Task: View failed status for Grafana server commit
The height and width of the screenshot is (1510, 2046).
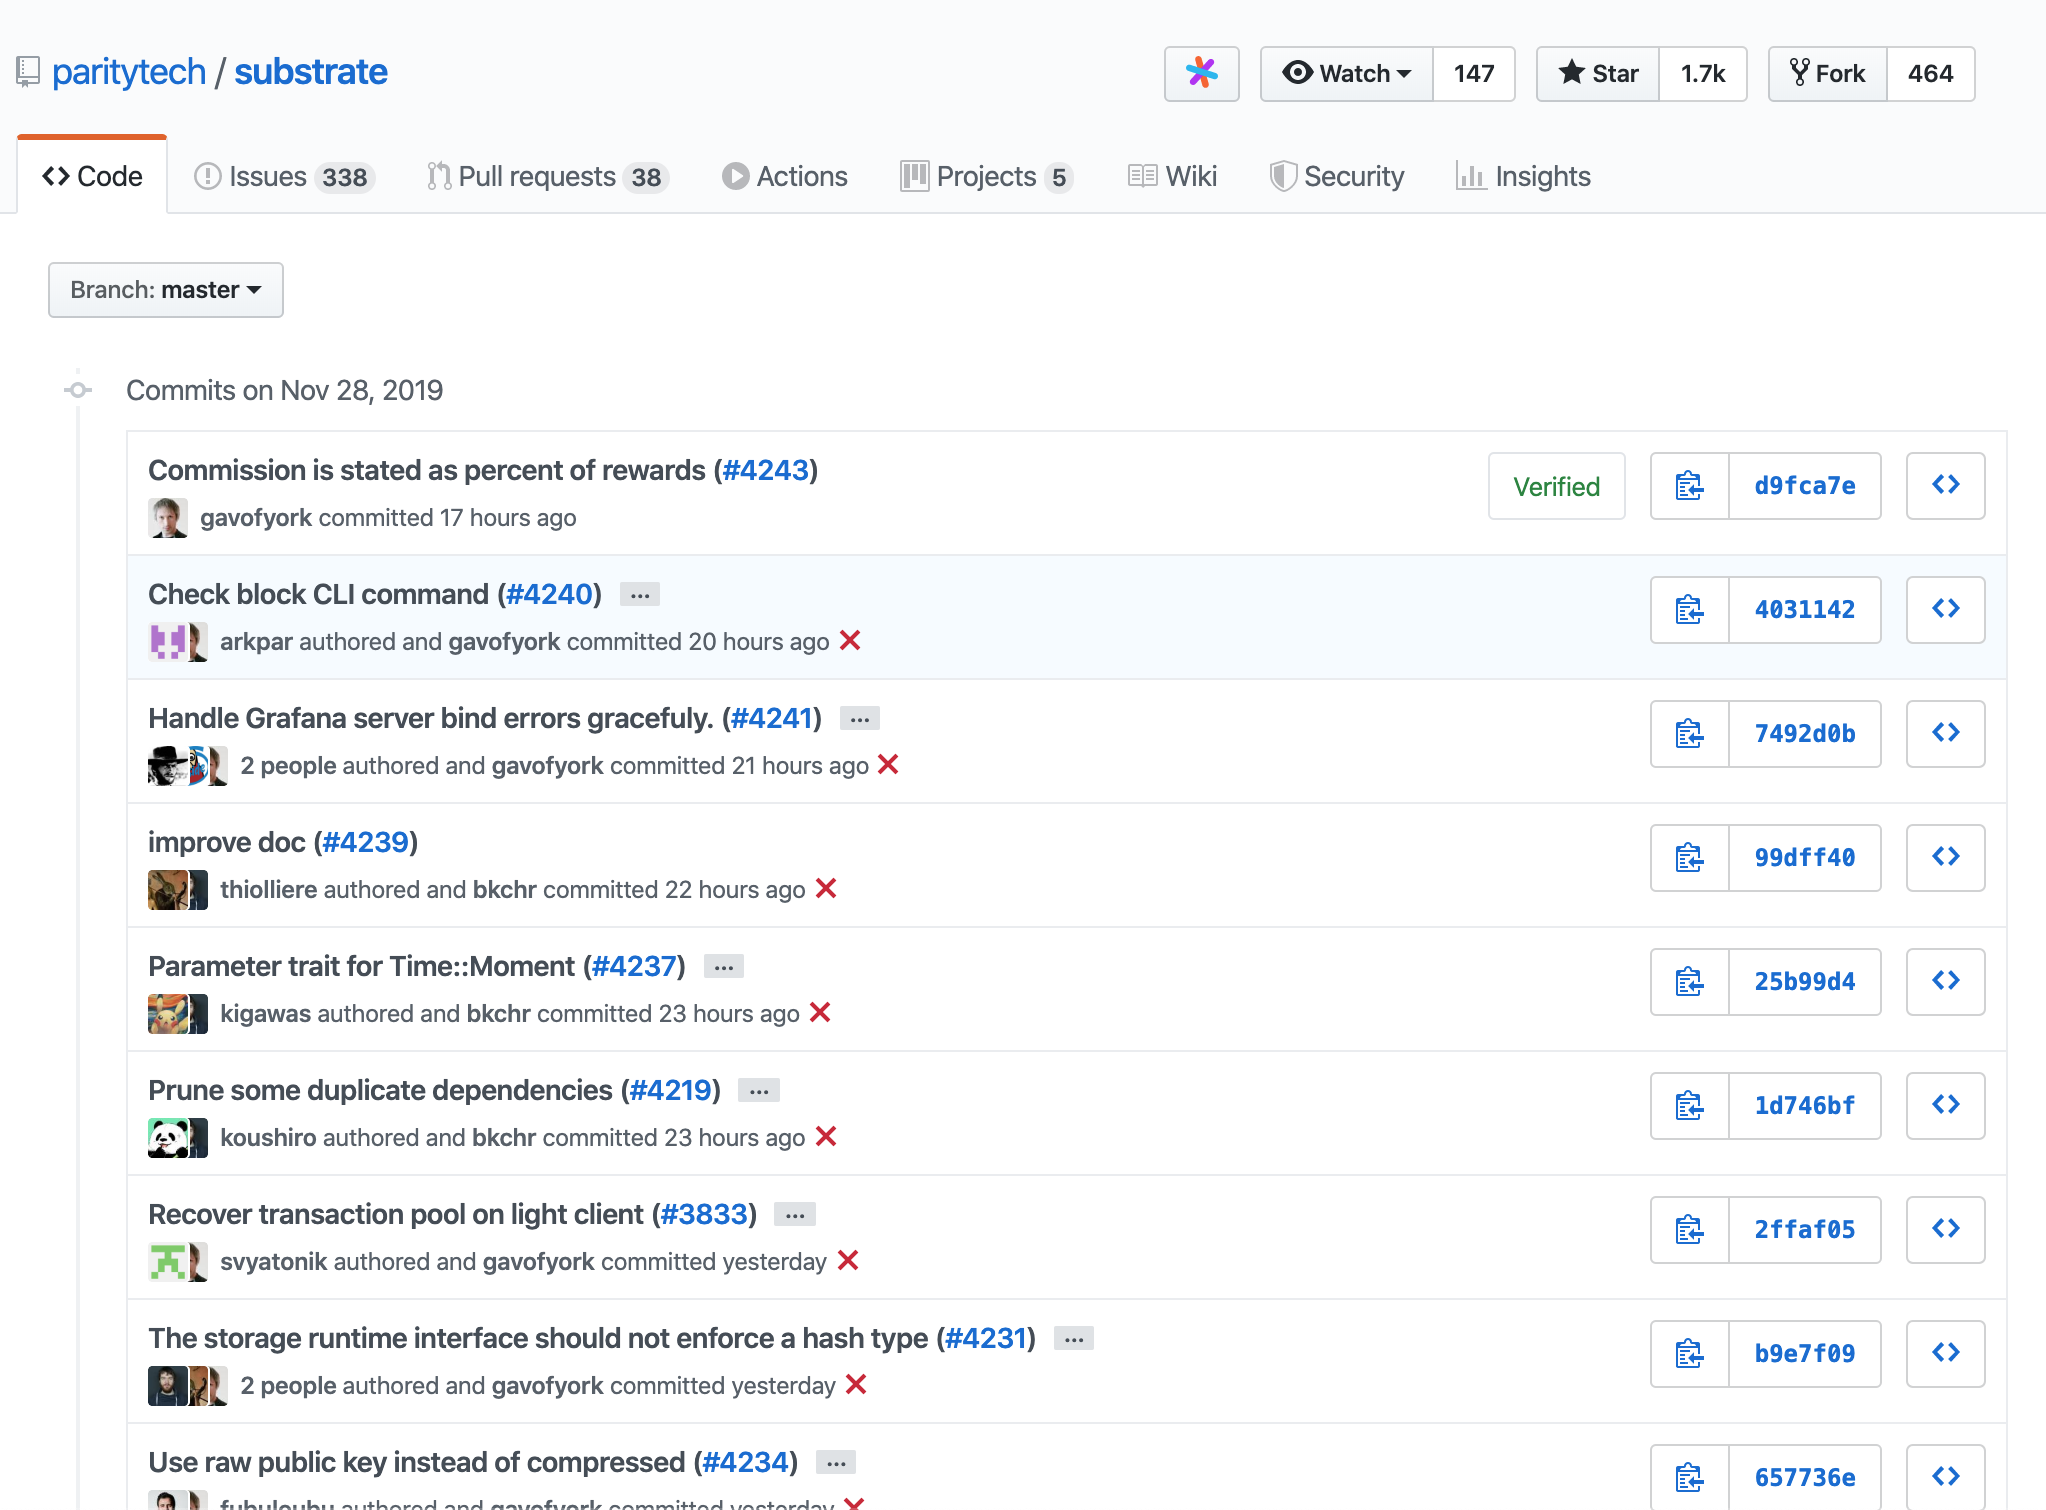Action: click(888, 764)
